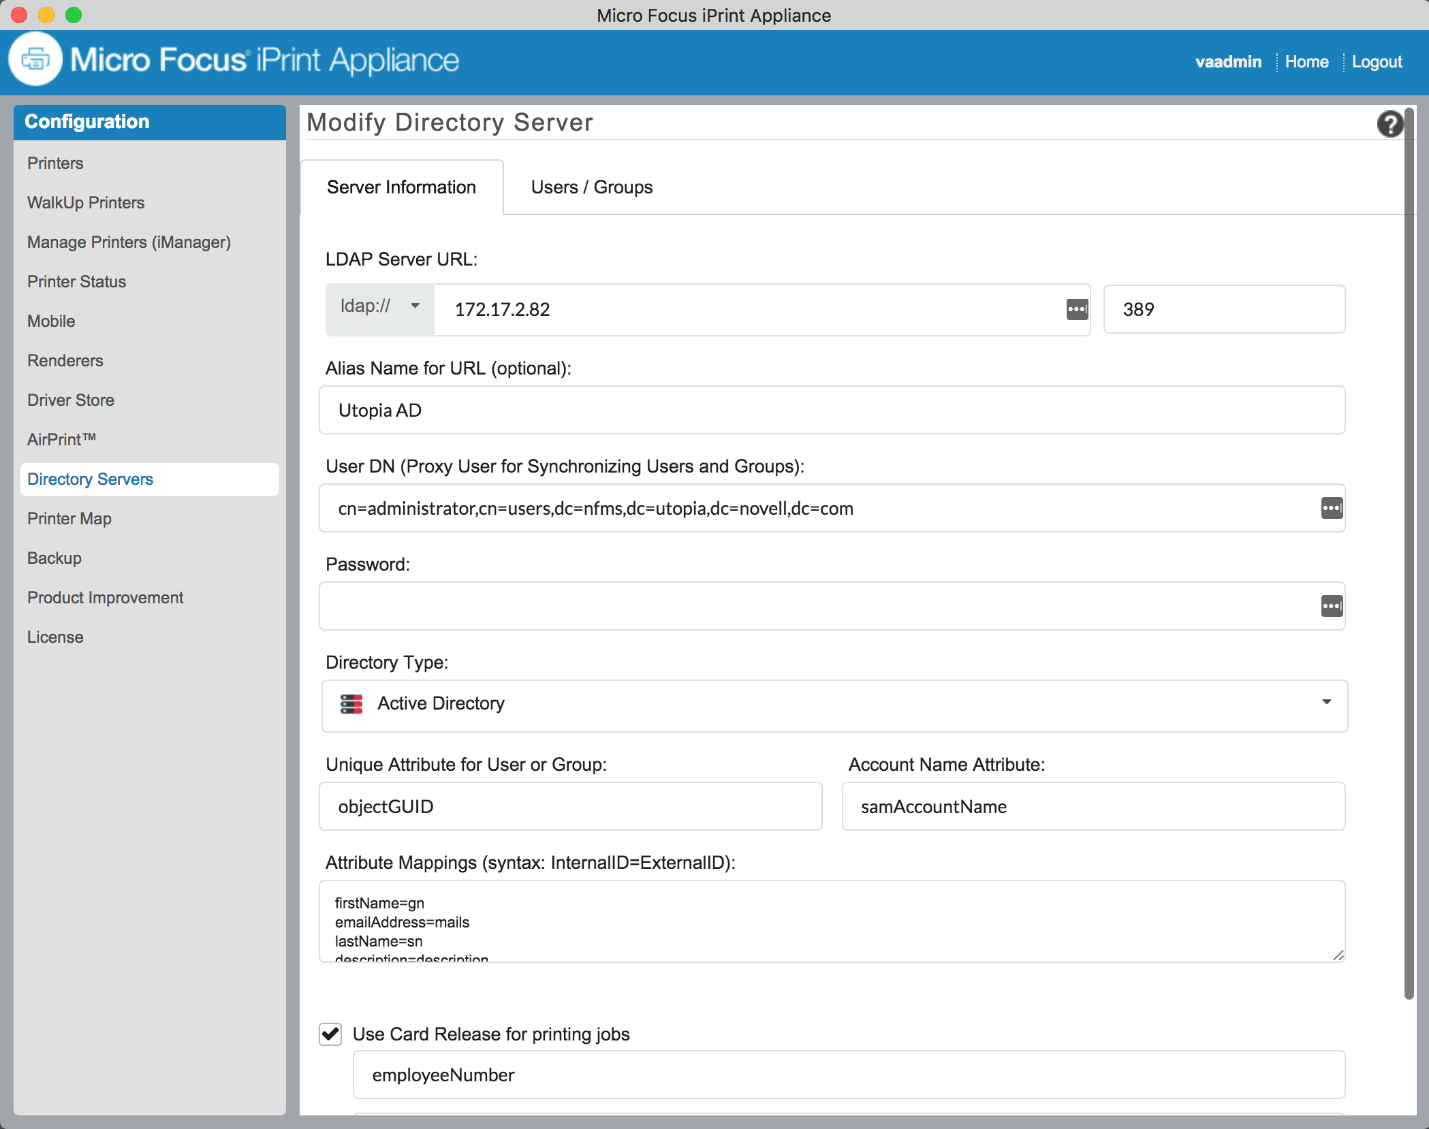Click the macOS window zoom button
Image resolution: width=1429 pixels, height=1129 pixels.
tap(73, 15)
